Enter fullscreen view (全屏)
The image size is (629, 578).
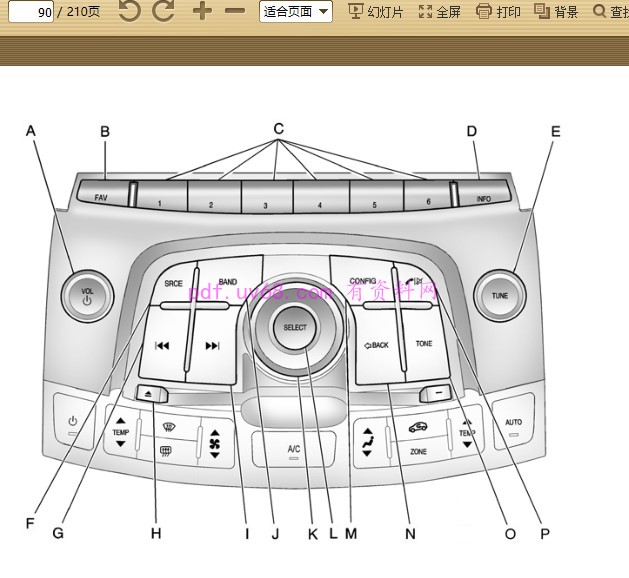click(440, 12)
